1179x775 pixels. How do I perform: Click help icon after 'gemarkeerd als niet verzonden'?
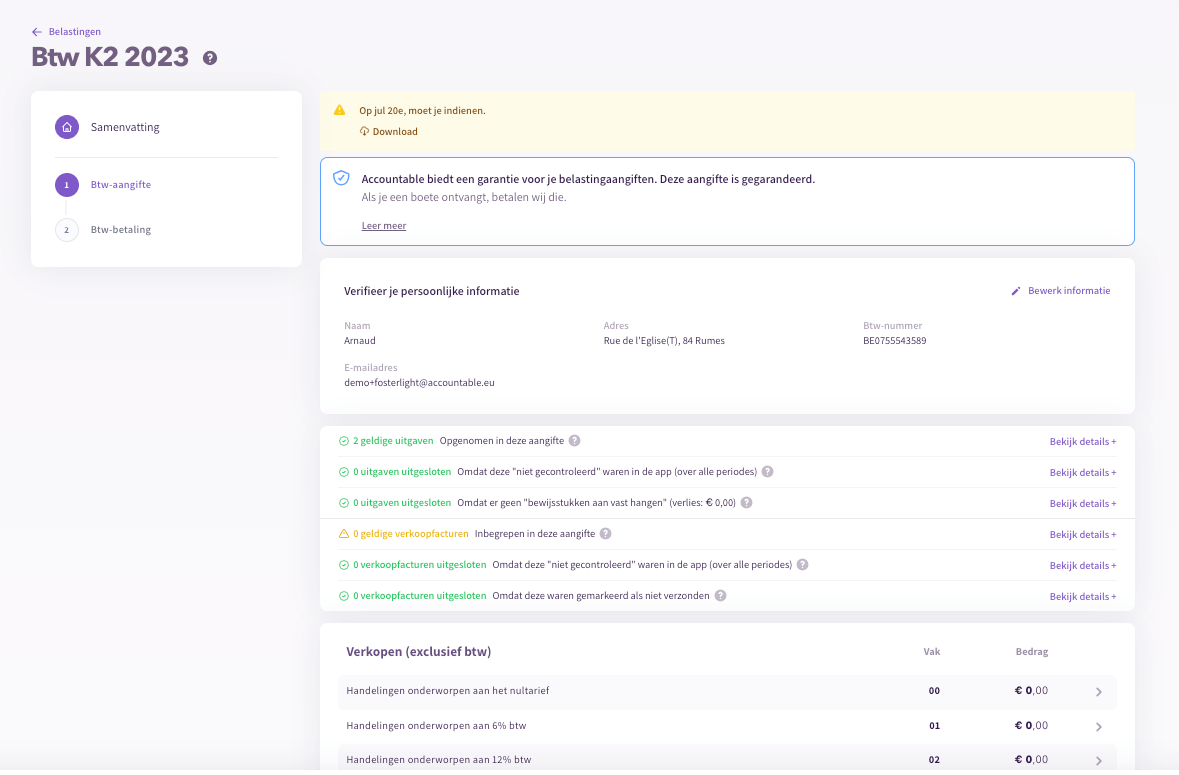pos(720,596)
